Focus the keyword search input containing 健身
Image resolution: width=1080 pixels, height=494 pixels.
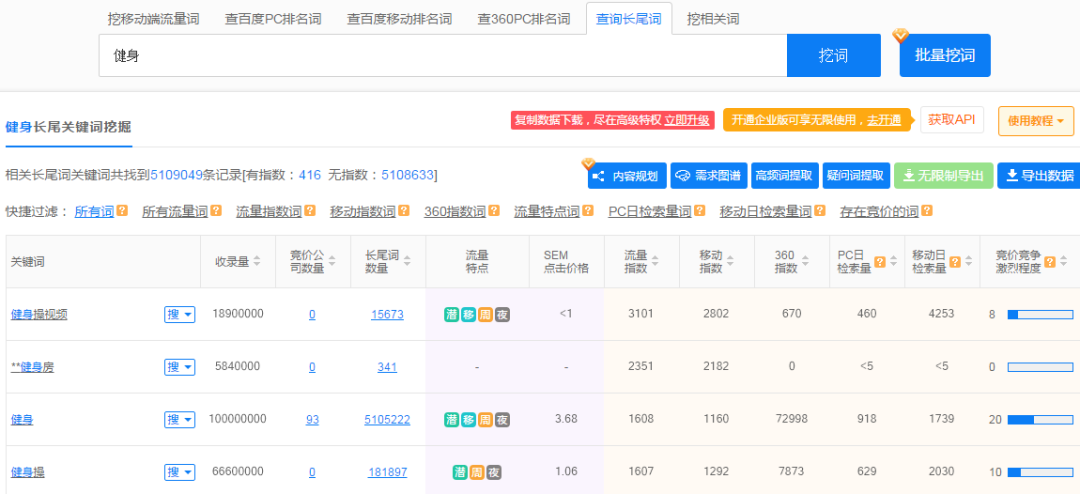pyautogui.click(x=443, y=56)
